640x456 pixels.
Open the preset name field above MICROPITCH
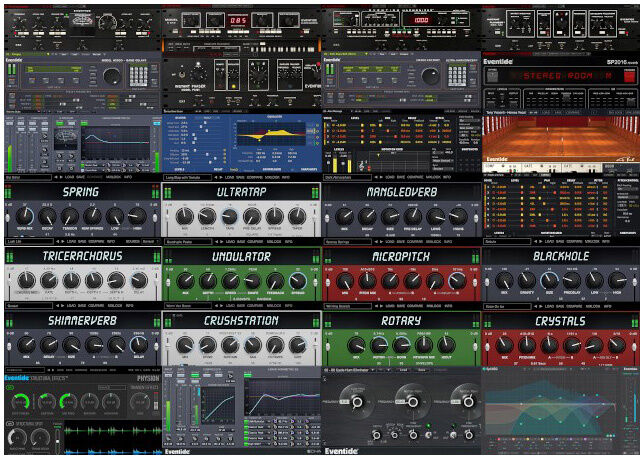(x=348, y=242)
